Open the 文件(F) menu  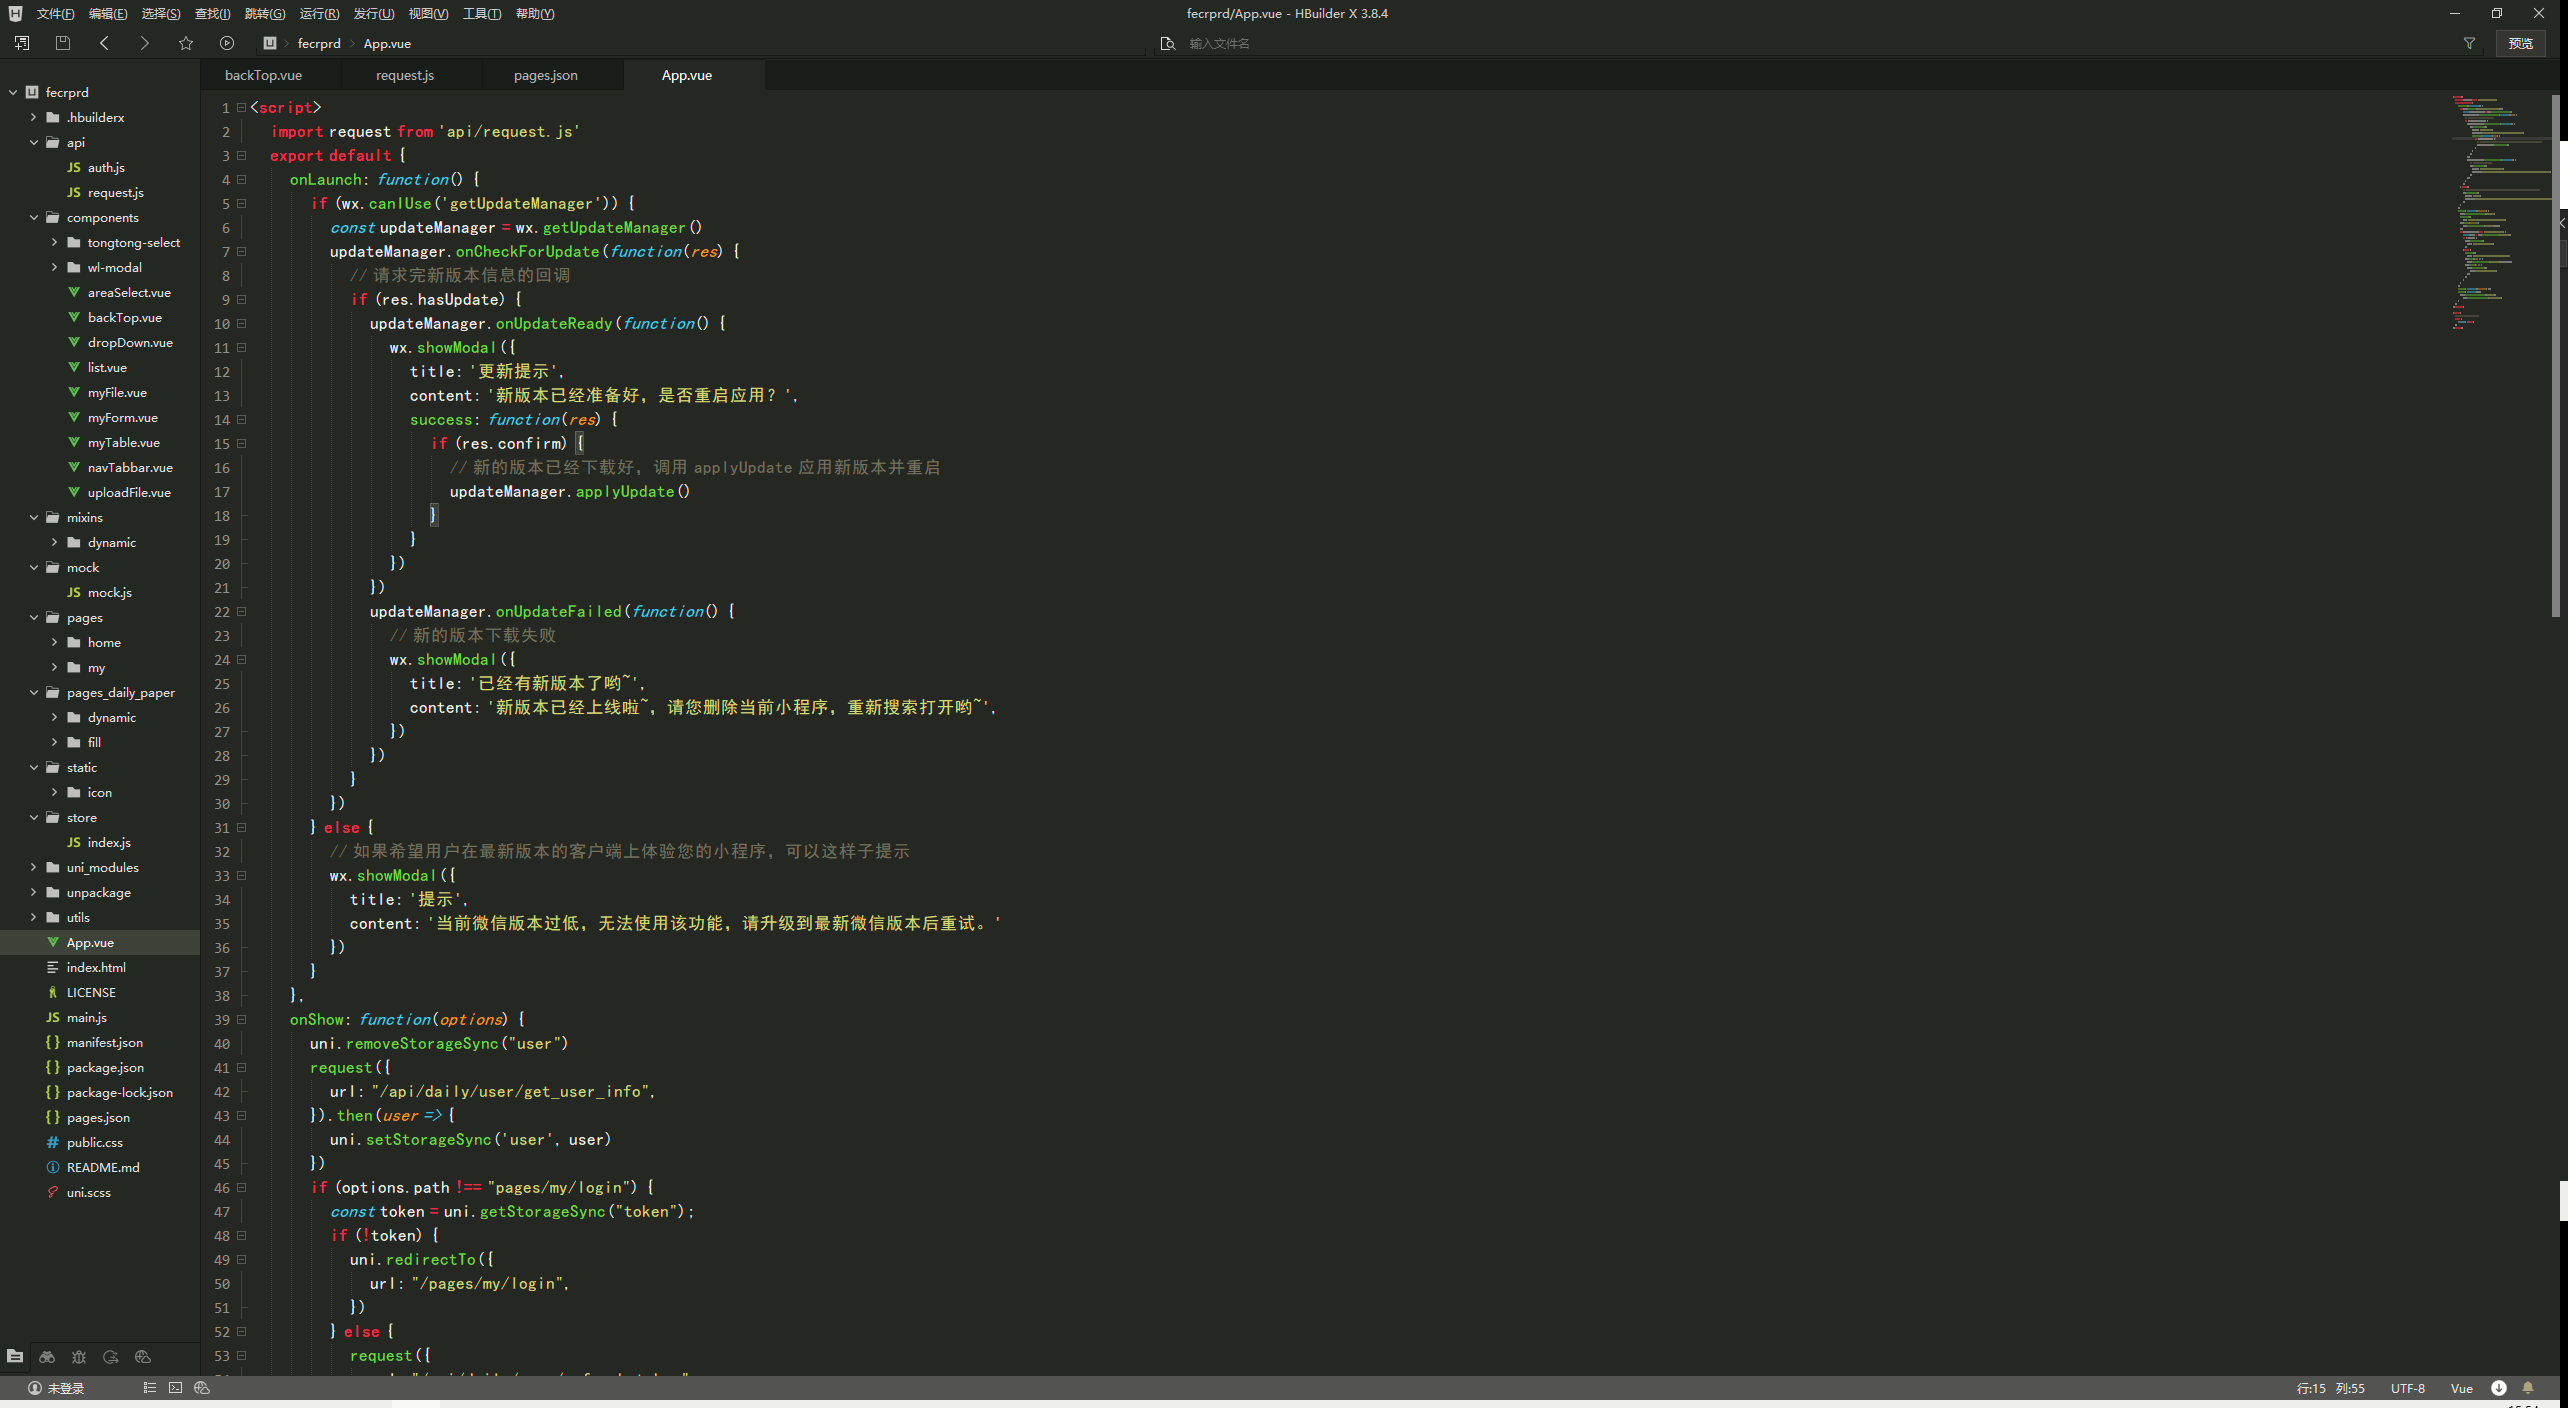tap(55, 13)
